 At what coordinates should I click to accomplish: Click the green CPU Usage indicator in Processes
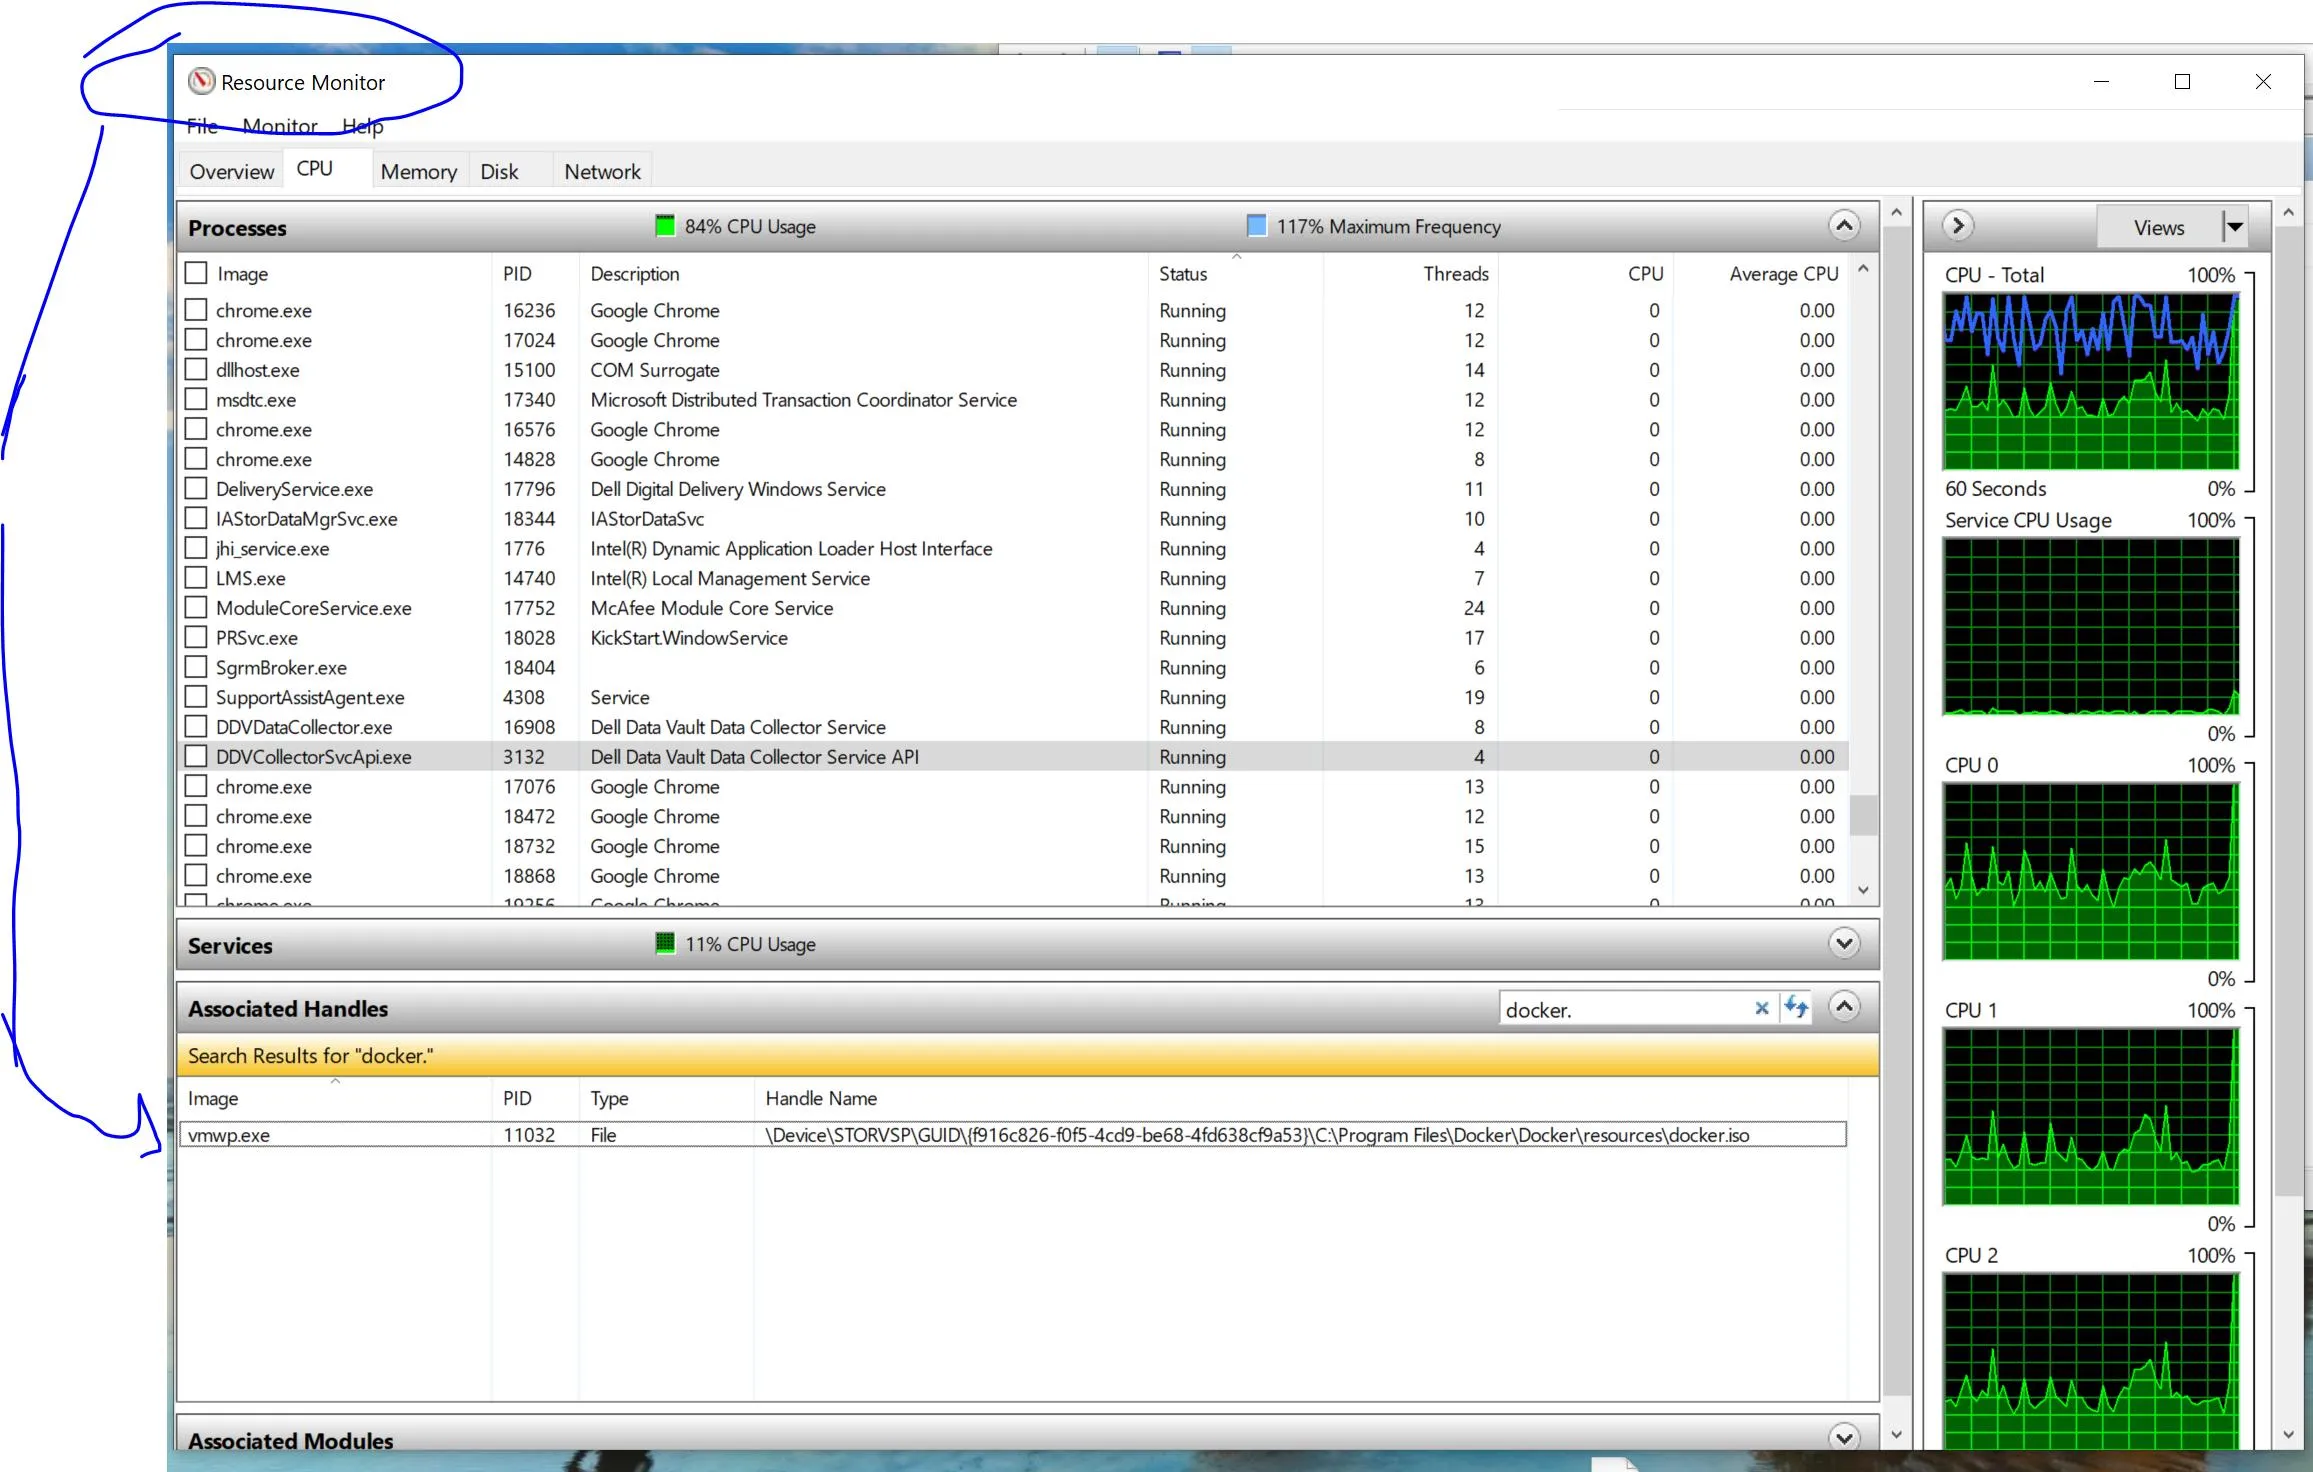click(x=665, y=226)
